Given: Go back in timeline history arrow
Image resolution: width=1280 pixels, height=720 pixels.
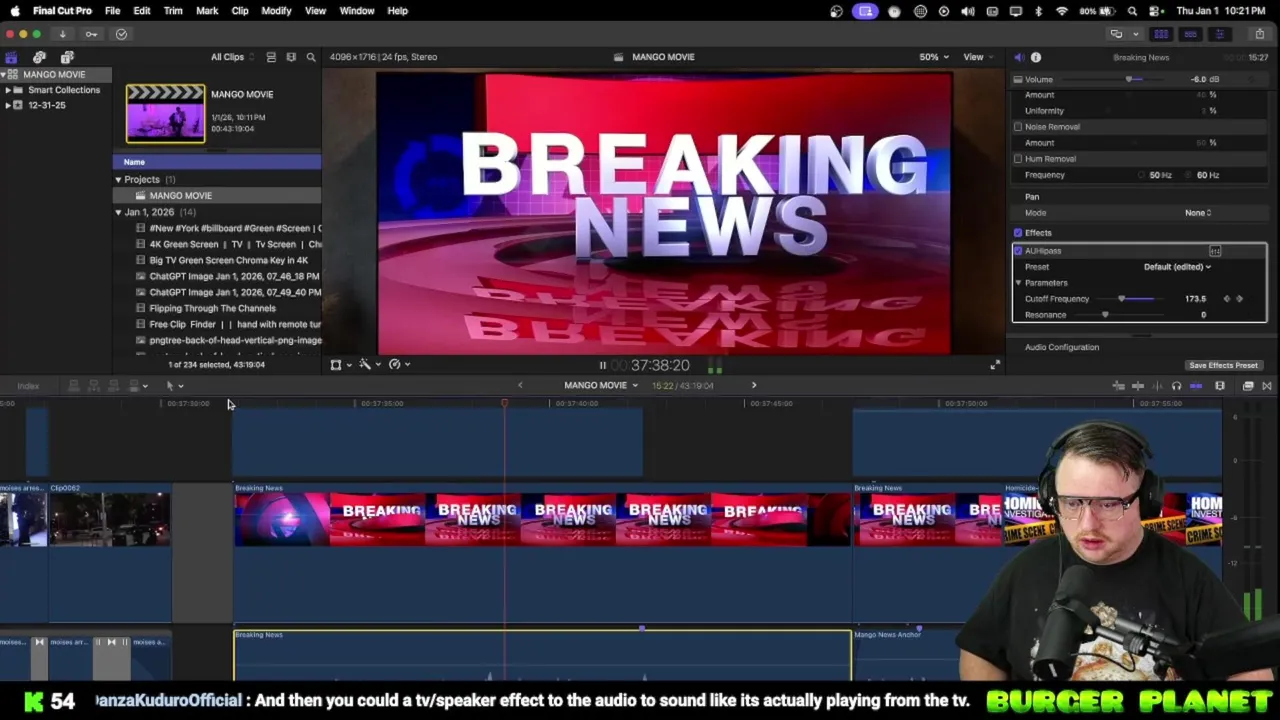Looking at the screenshot, I should pos(520,386).
